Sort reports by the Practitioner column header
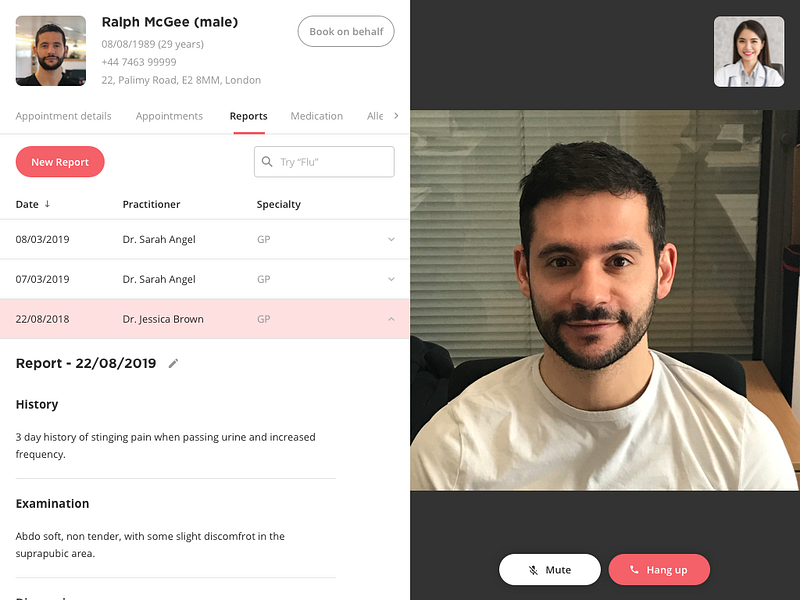The image size is (800, 600). coord(151,204)
